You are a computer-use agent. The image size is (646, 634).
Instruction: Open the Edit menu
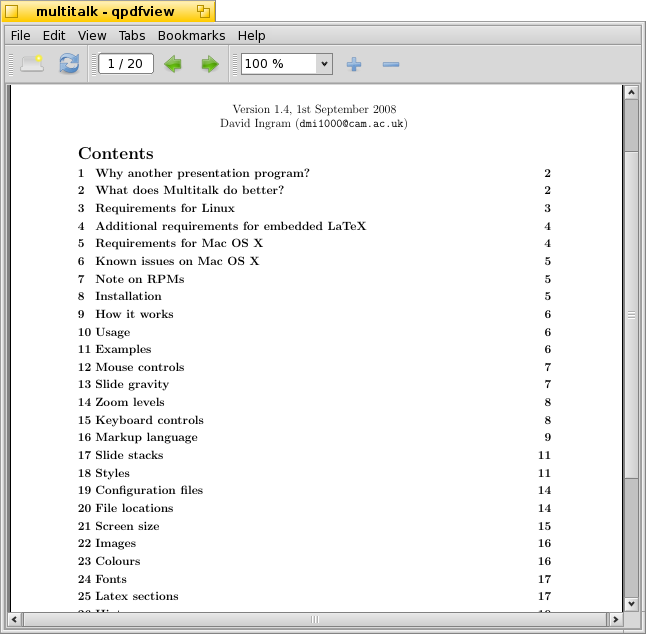(x=54, y=36)
